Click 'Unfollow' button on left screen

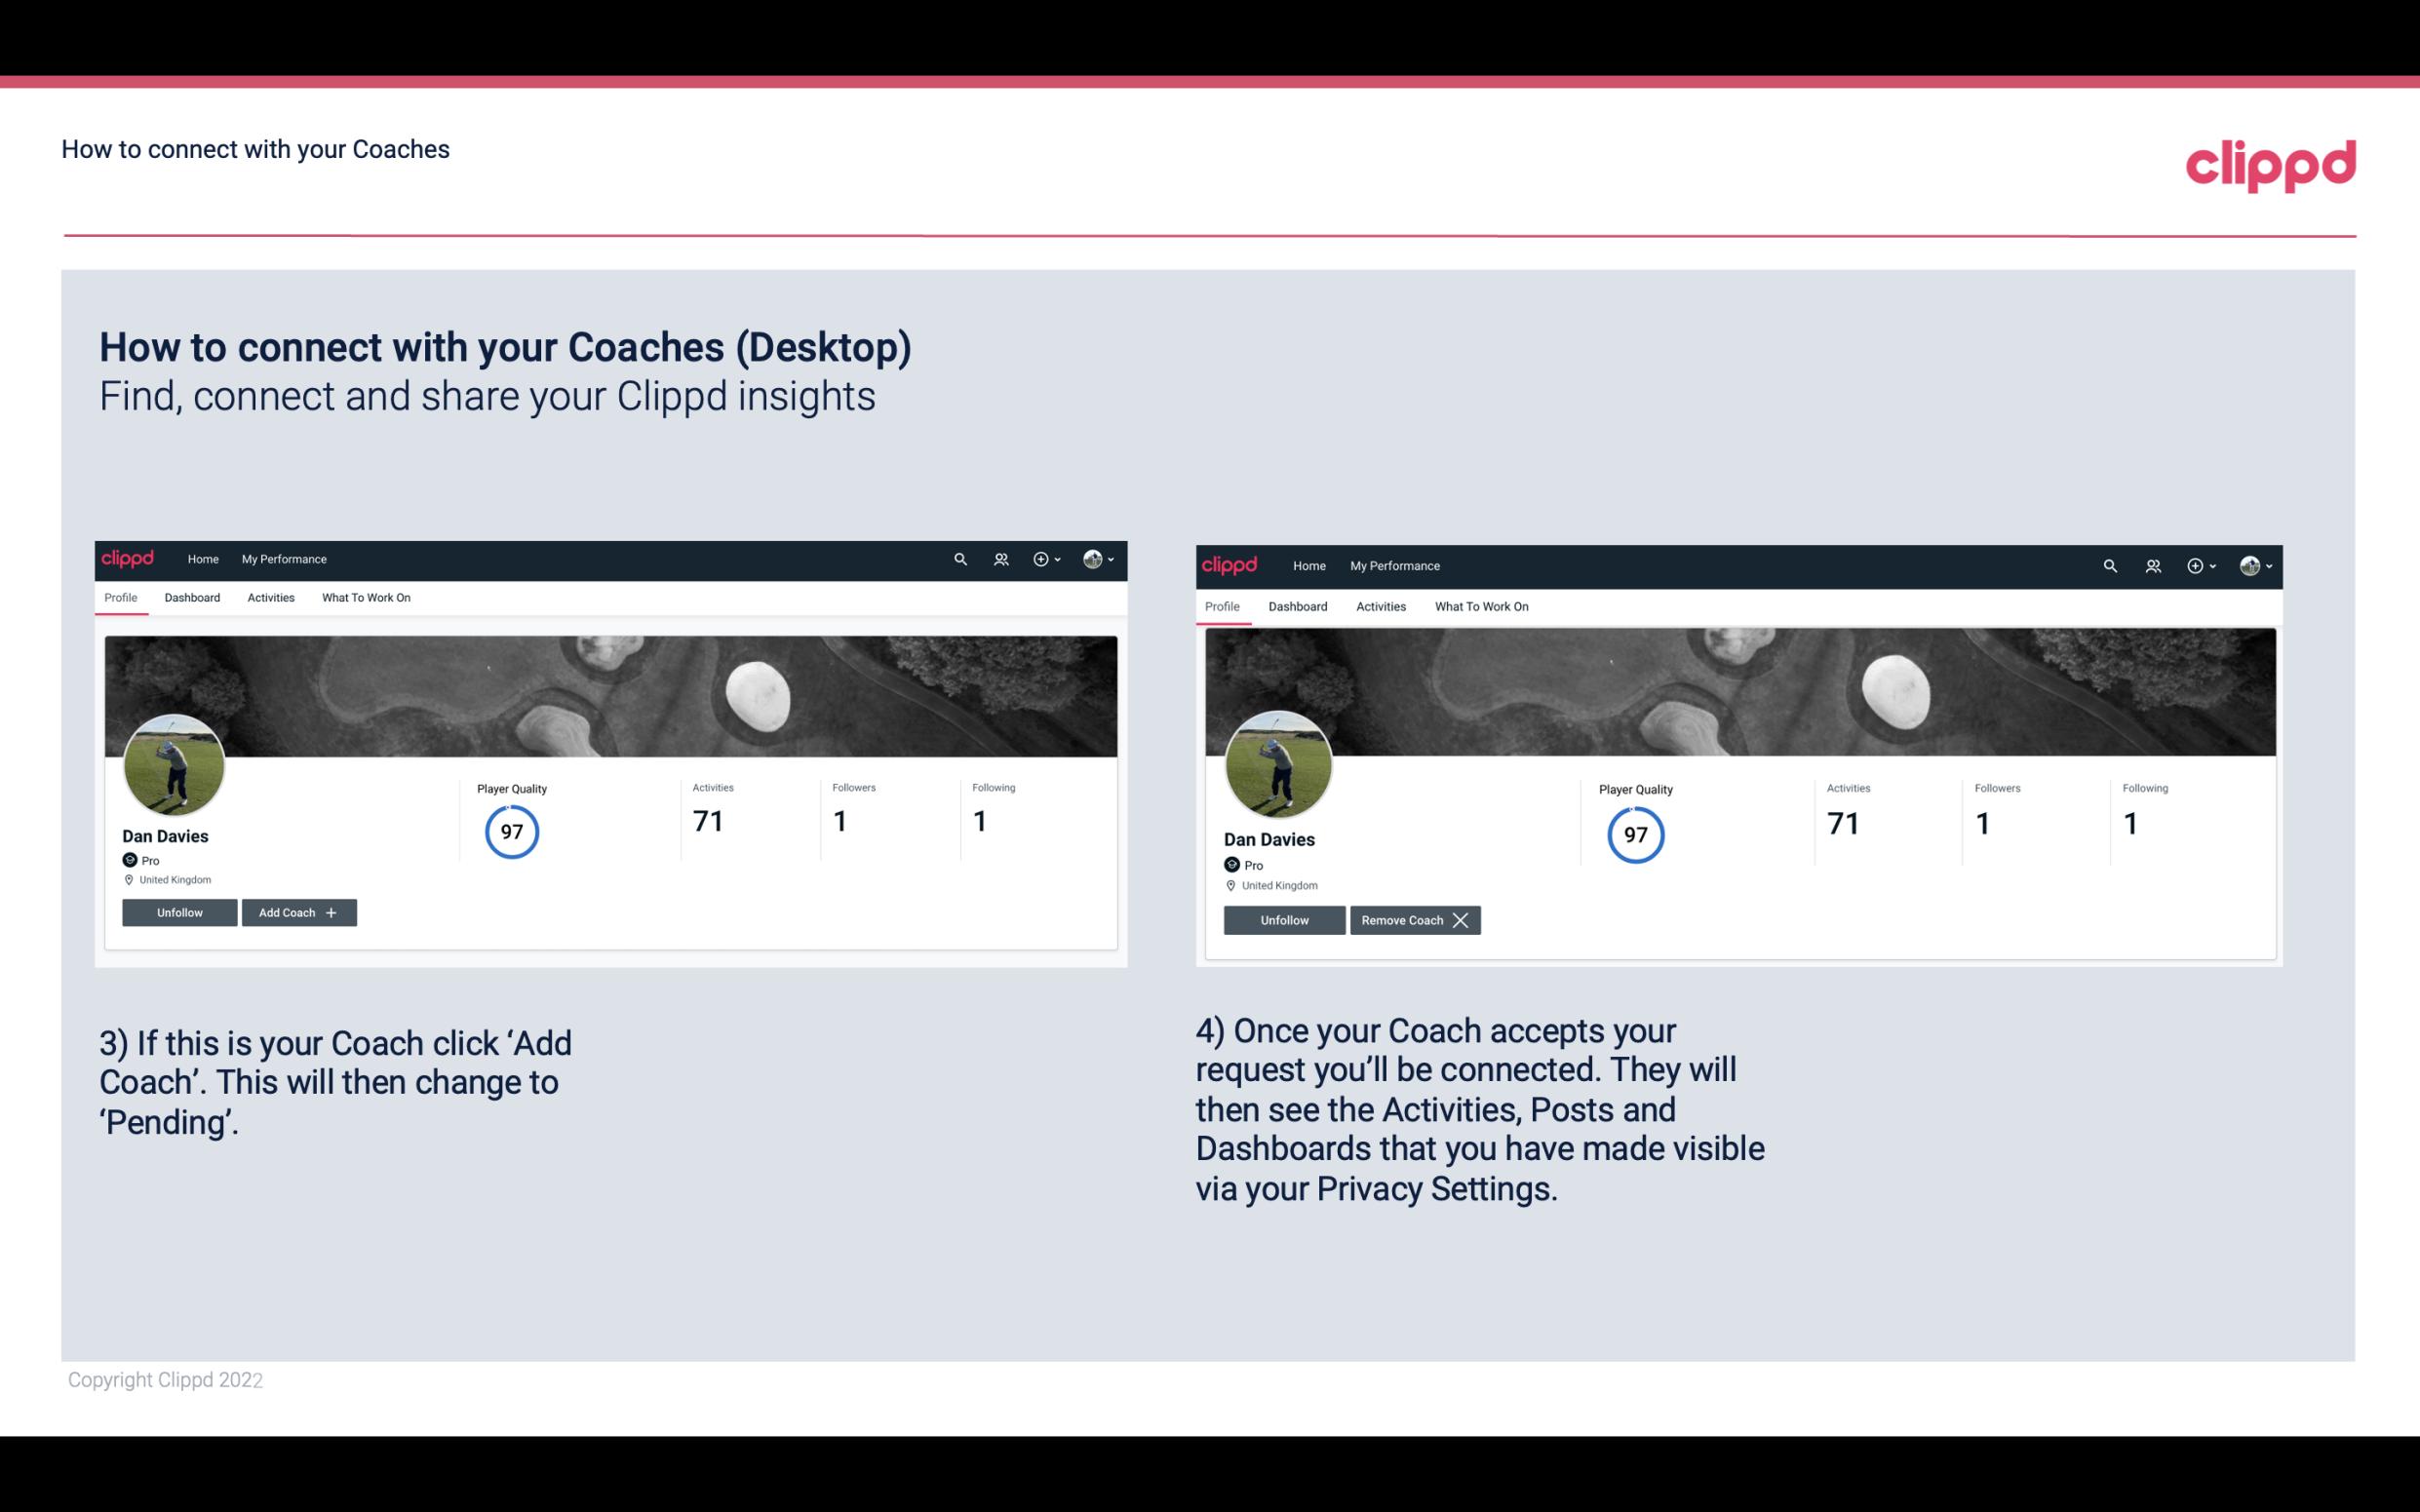click(179, 911)
